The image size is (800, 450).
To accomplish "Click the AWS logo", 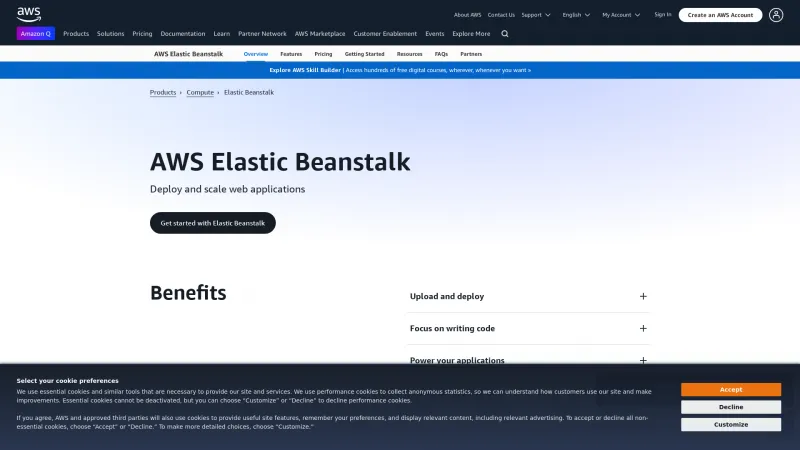I will click(x=29, y=14).
